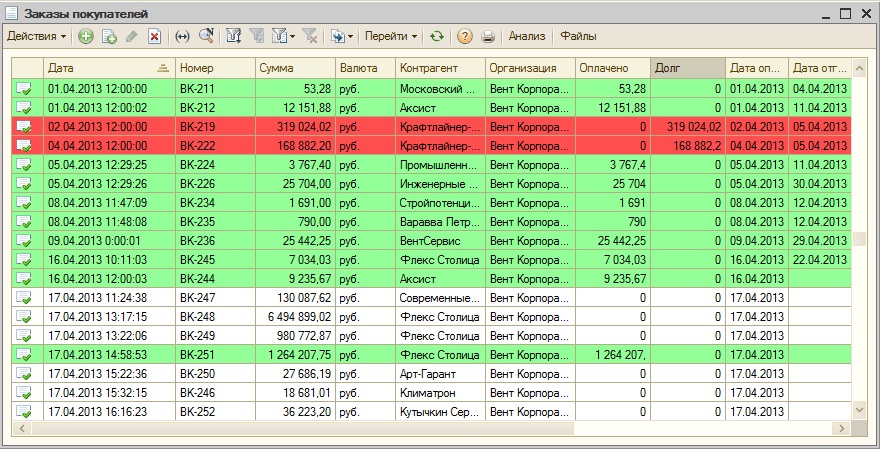This screenshot has width=880, height=449.
Task: Select order number ВК-219 cell
Action: tap(216, 127)
